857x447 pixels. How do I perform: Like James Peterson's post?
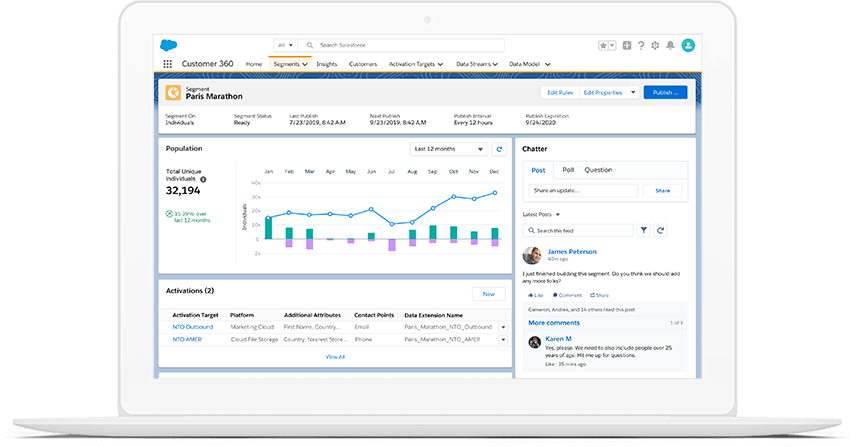click(x=536, y=295)
